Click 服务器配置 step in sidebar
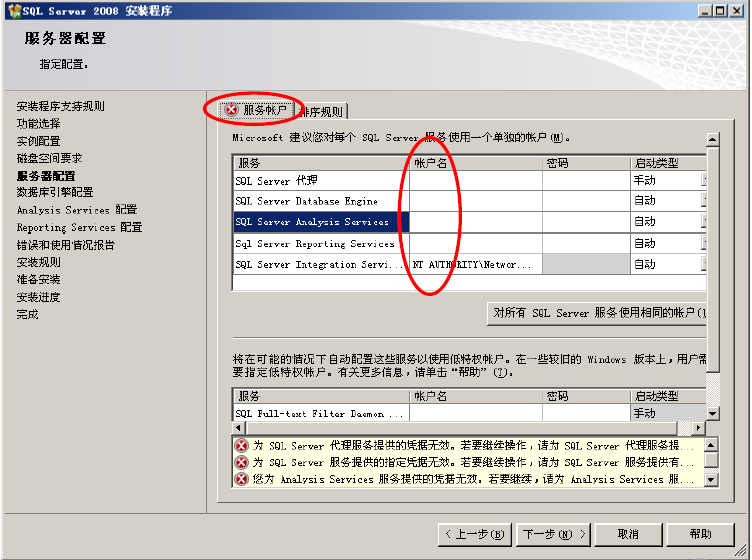 [46, 176]
